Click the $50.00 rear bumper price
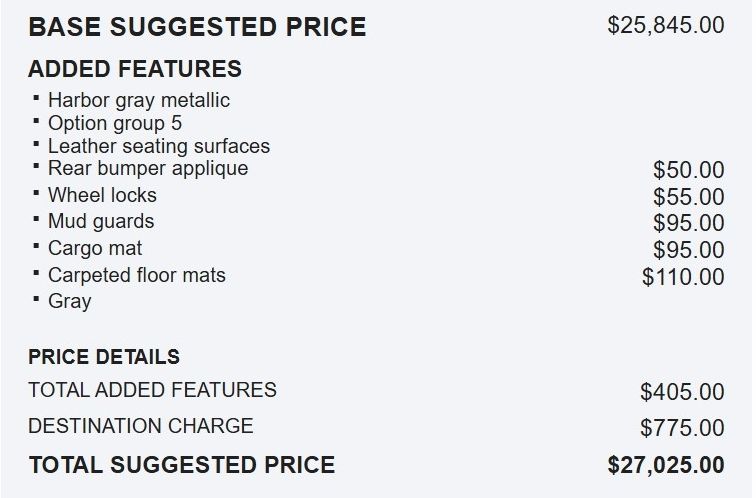 pyautogui.click(x=688, y=170)
